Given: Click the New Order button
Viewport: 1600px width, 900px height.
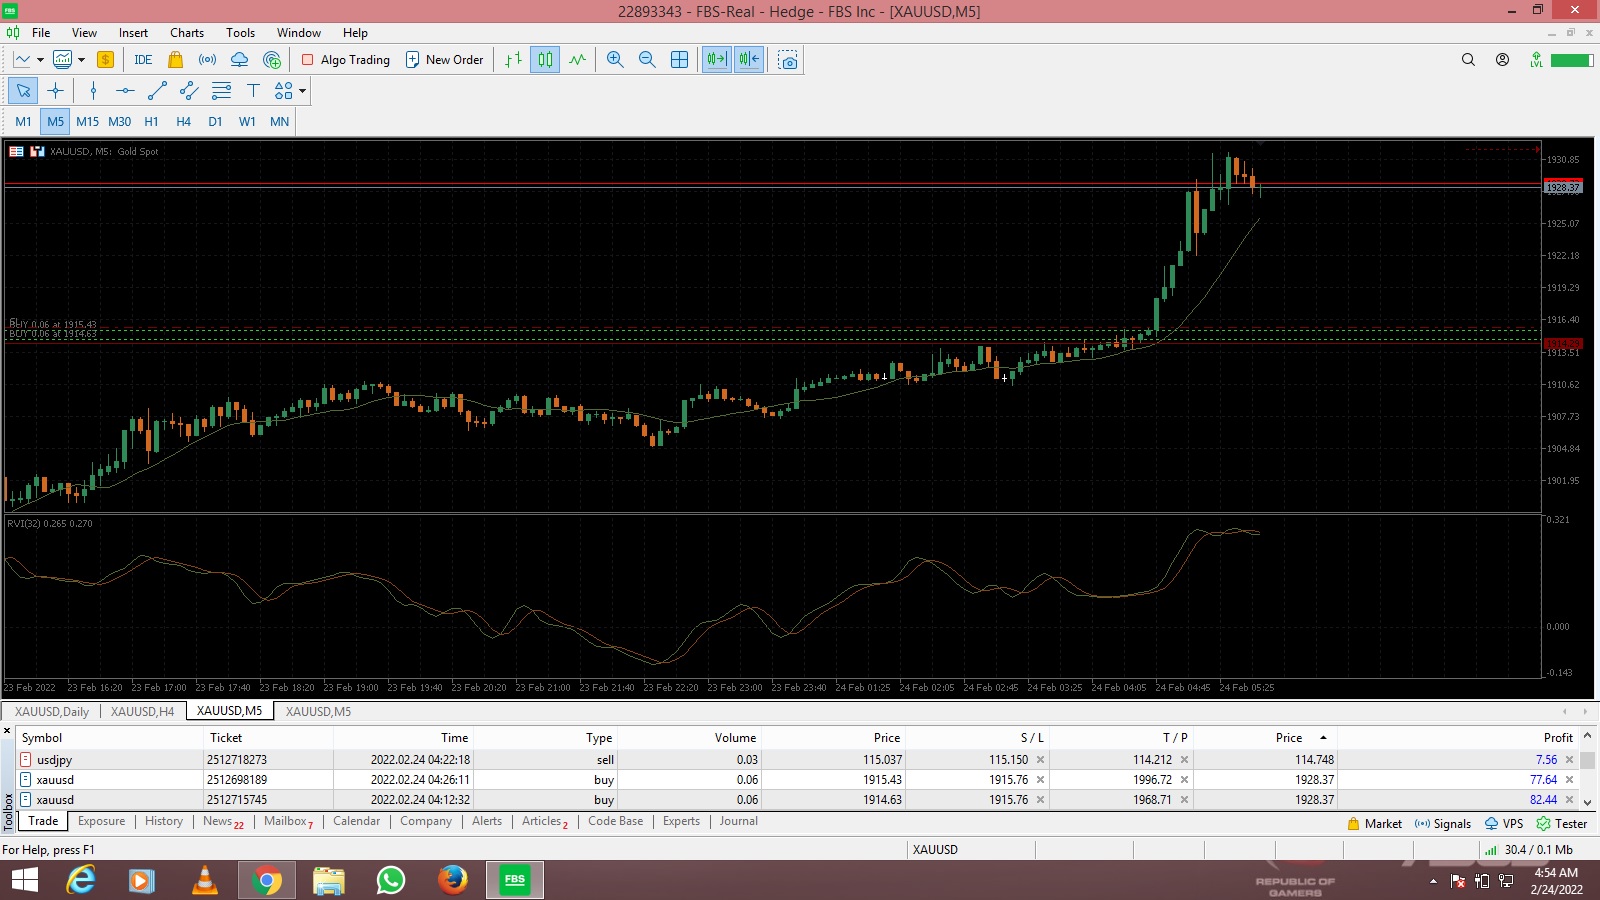Looking at the screenshot, I should tap(444, 60).
